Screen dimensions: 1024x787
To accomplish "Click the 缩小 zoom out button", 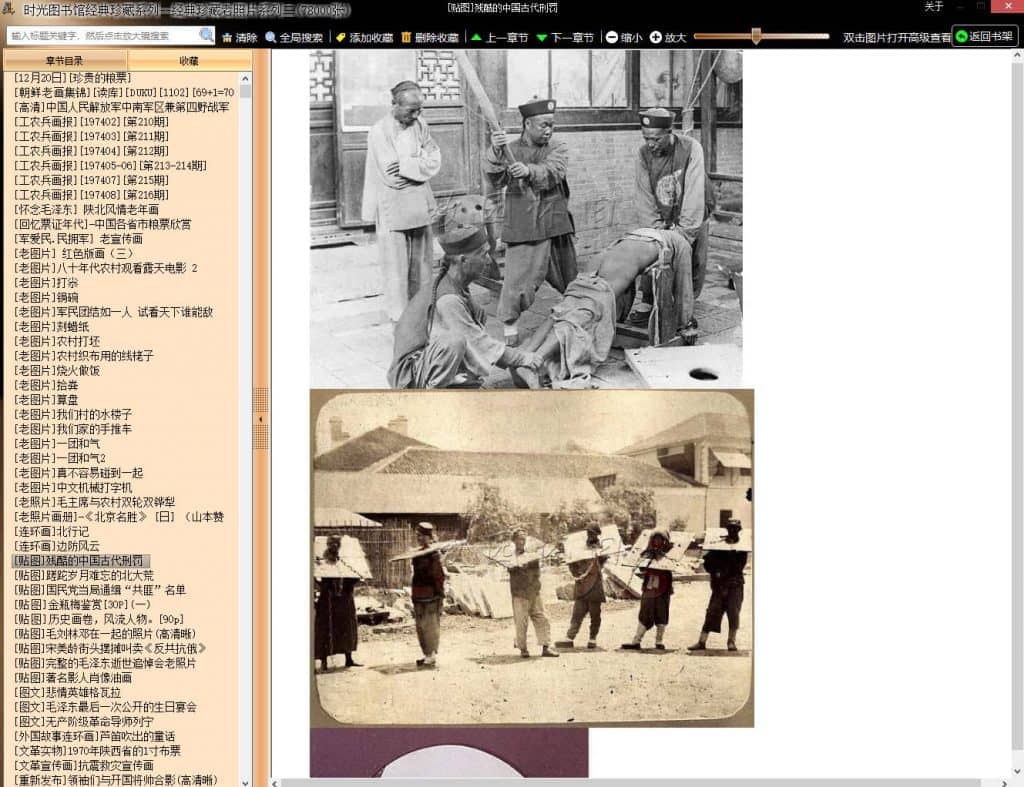I will click(624, 37).
